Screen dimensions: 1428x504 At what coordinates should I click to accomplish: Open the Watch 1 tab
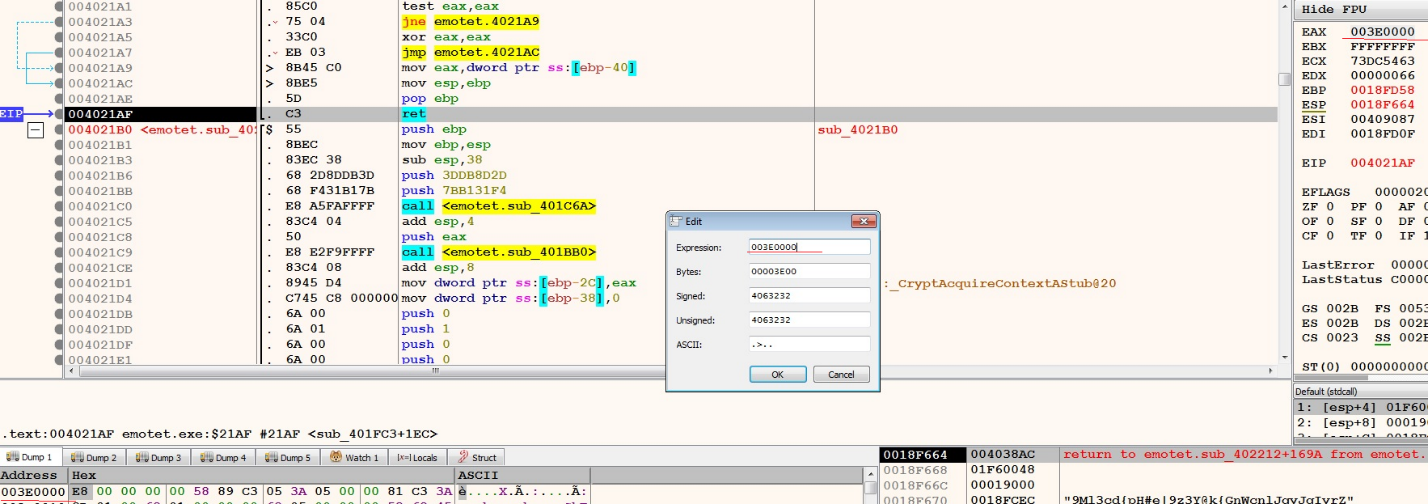point(353,457)
